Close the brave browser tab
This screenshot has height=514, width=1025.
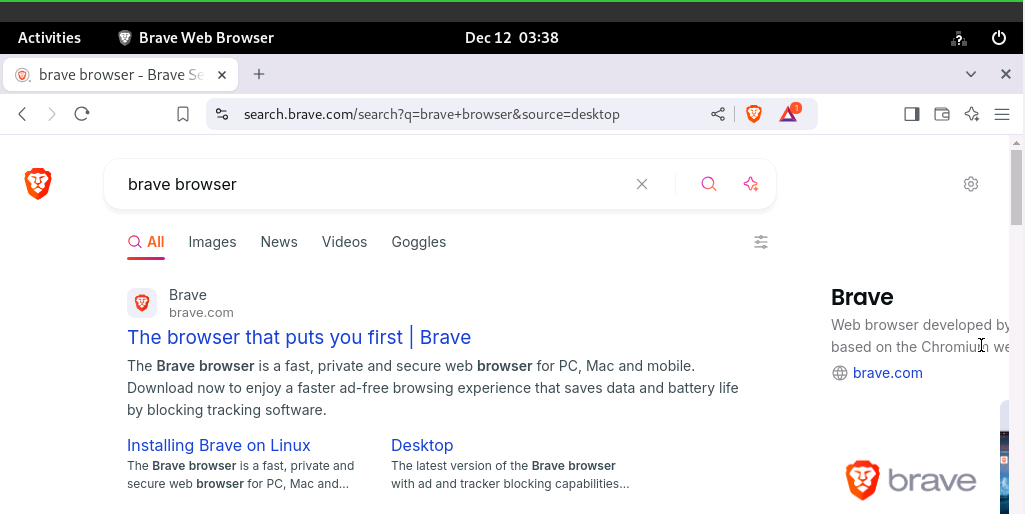222,75
